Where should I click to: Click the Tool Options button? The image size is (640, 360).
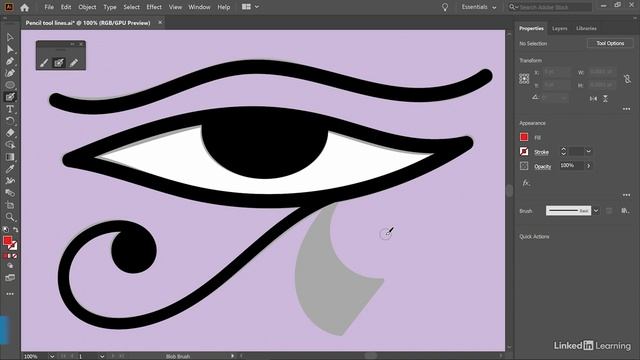(x=610, y=43)
